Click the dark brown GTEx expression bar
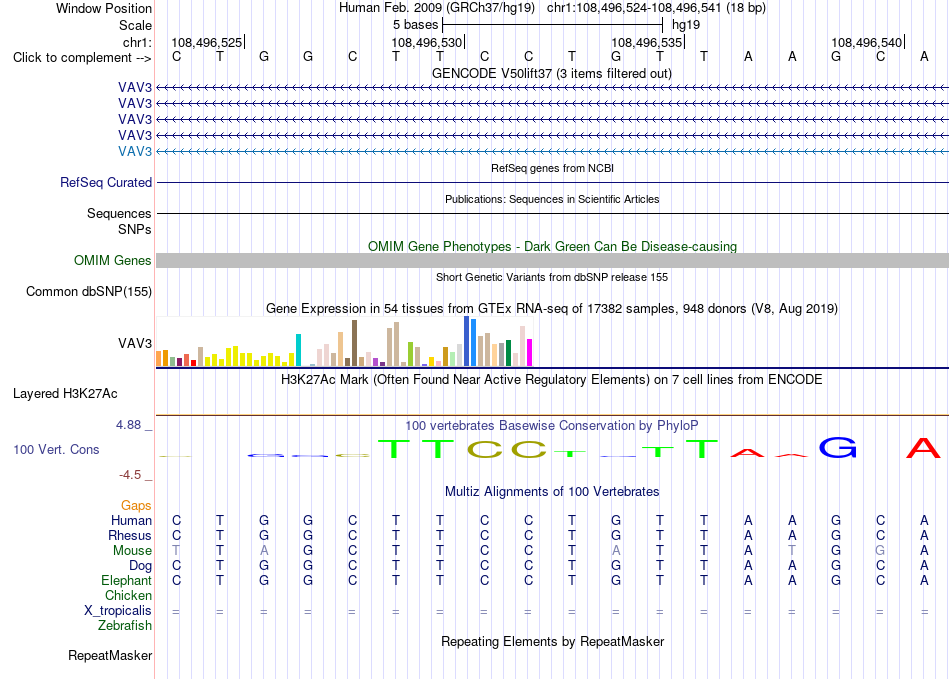The height and width of the screenshot is (679, 950). click(x=354, y=343)
